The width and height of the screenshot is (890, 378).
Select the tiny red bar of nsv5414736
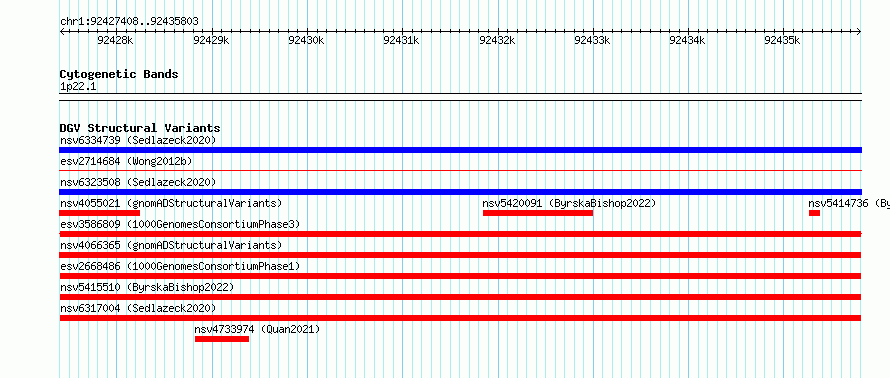tap(815, 213)
